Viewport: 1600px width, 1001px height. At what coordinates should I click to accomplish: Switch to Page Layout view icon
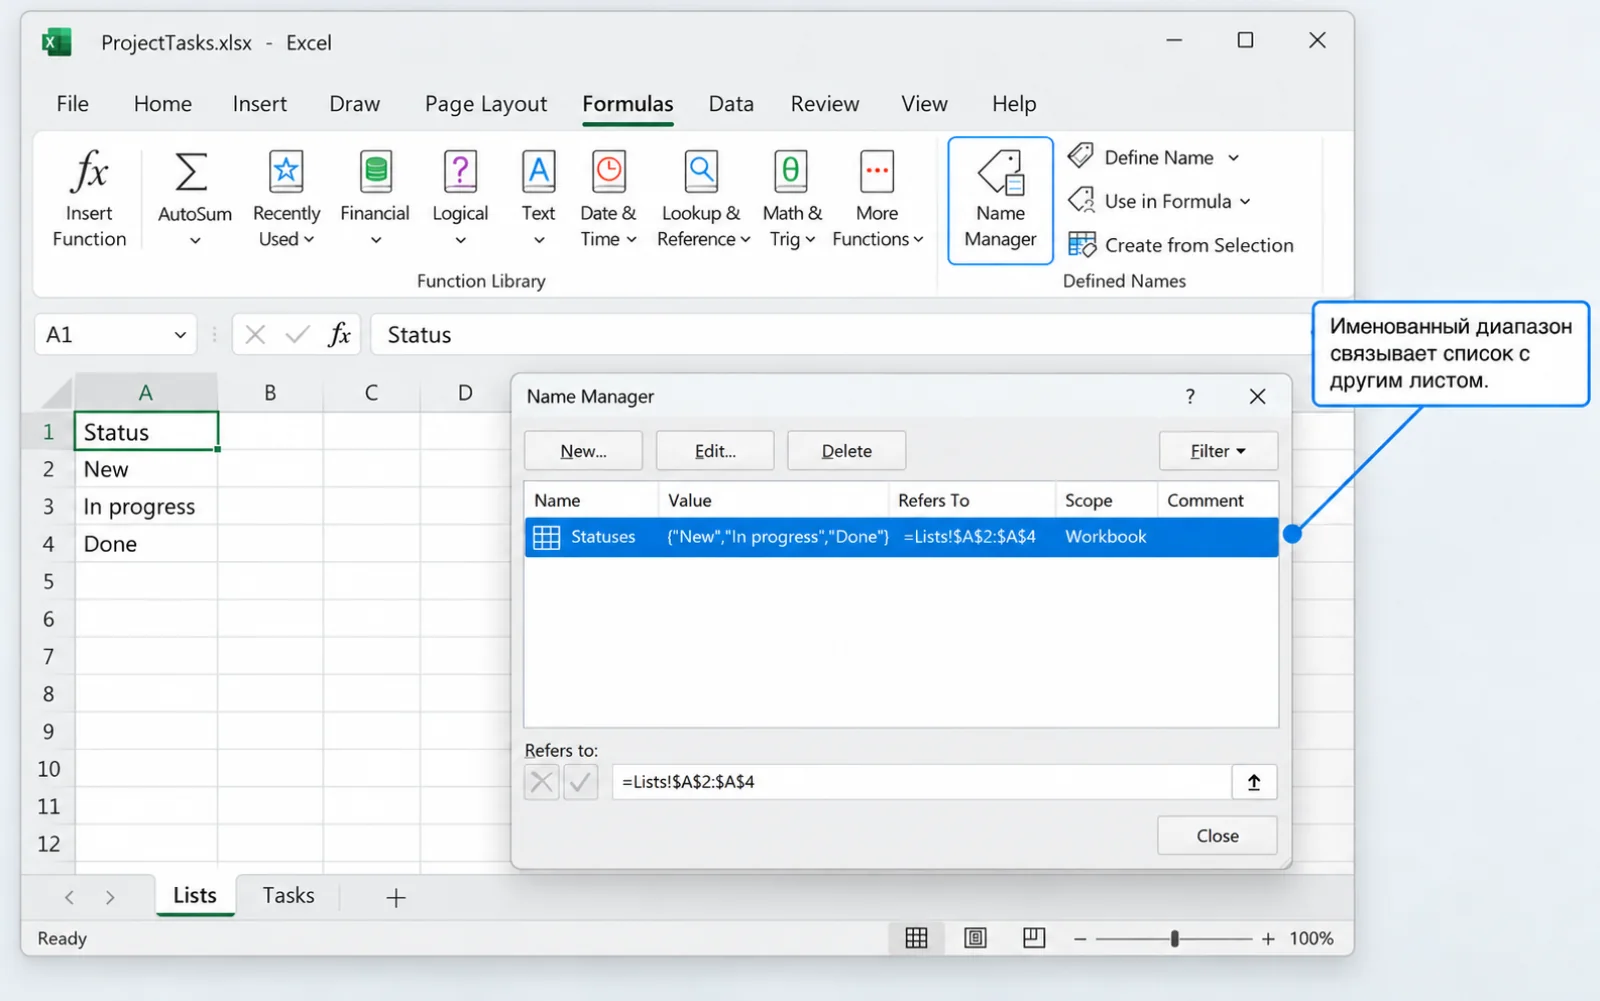[x=975, y=938]
